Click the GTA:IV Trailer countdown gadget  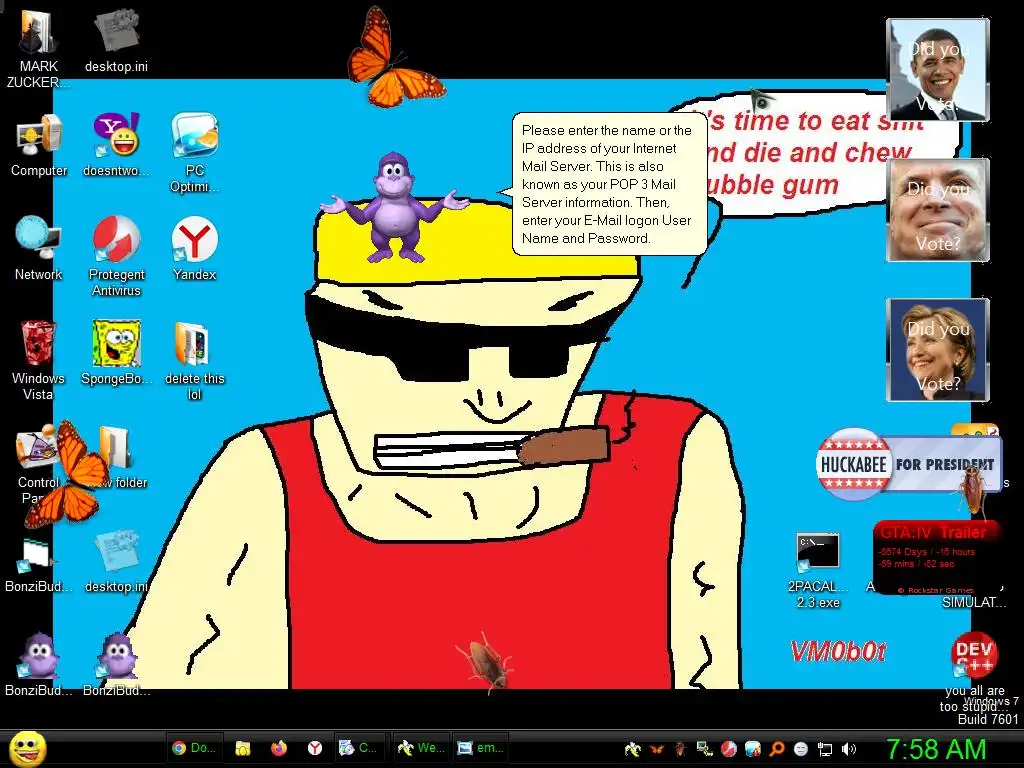coord(936,557)
